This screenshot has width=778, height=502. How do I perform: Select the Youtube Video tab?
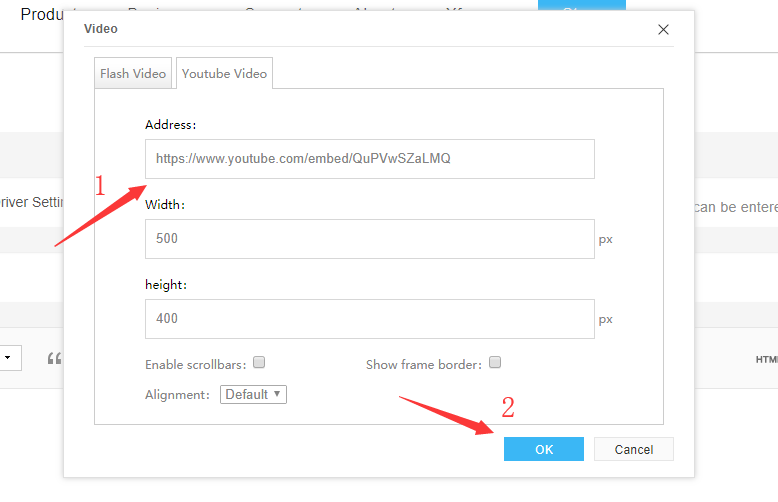pyautogui.click(x=224, y=73)
